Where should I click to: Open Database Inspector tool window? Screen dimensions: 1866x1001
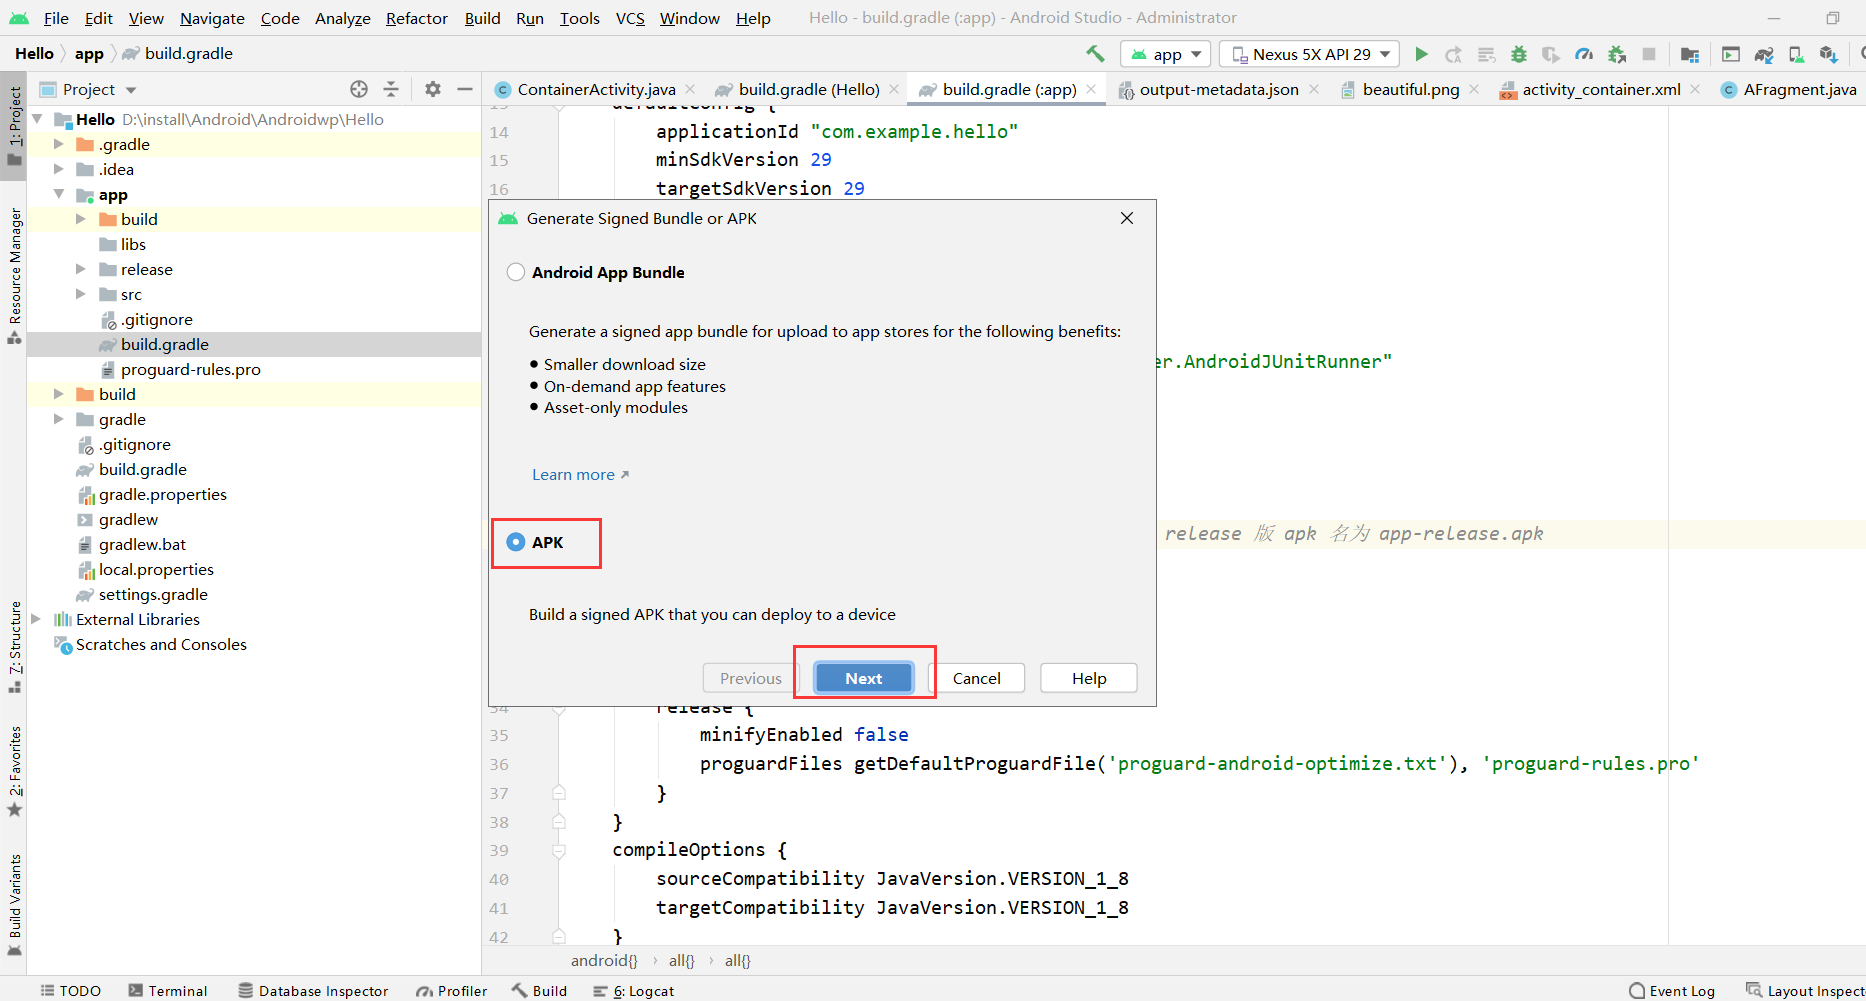coord(313,990)
